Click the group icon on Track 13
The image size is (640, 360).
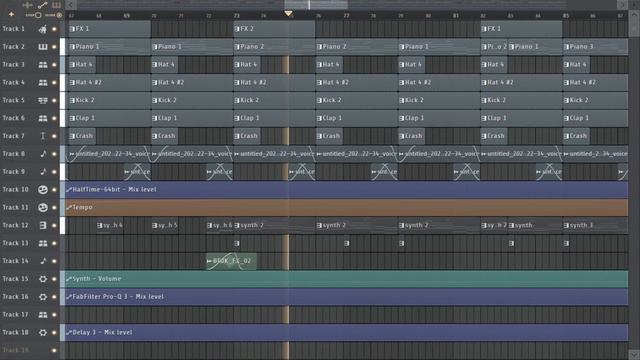(43, 243)
